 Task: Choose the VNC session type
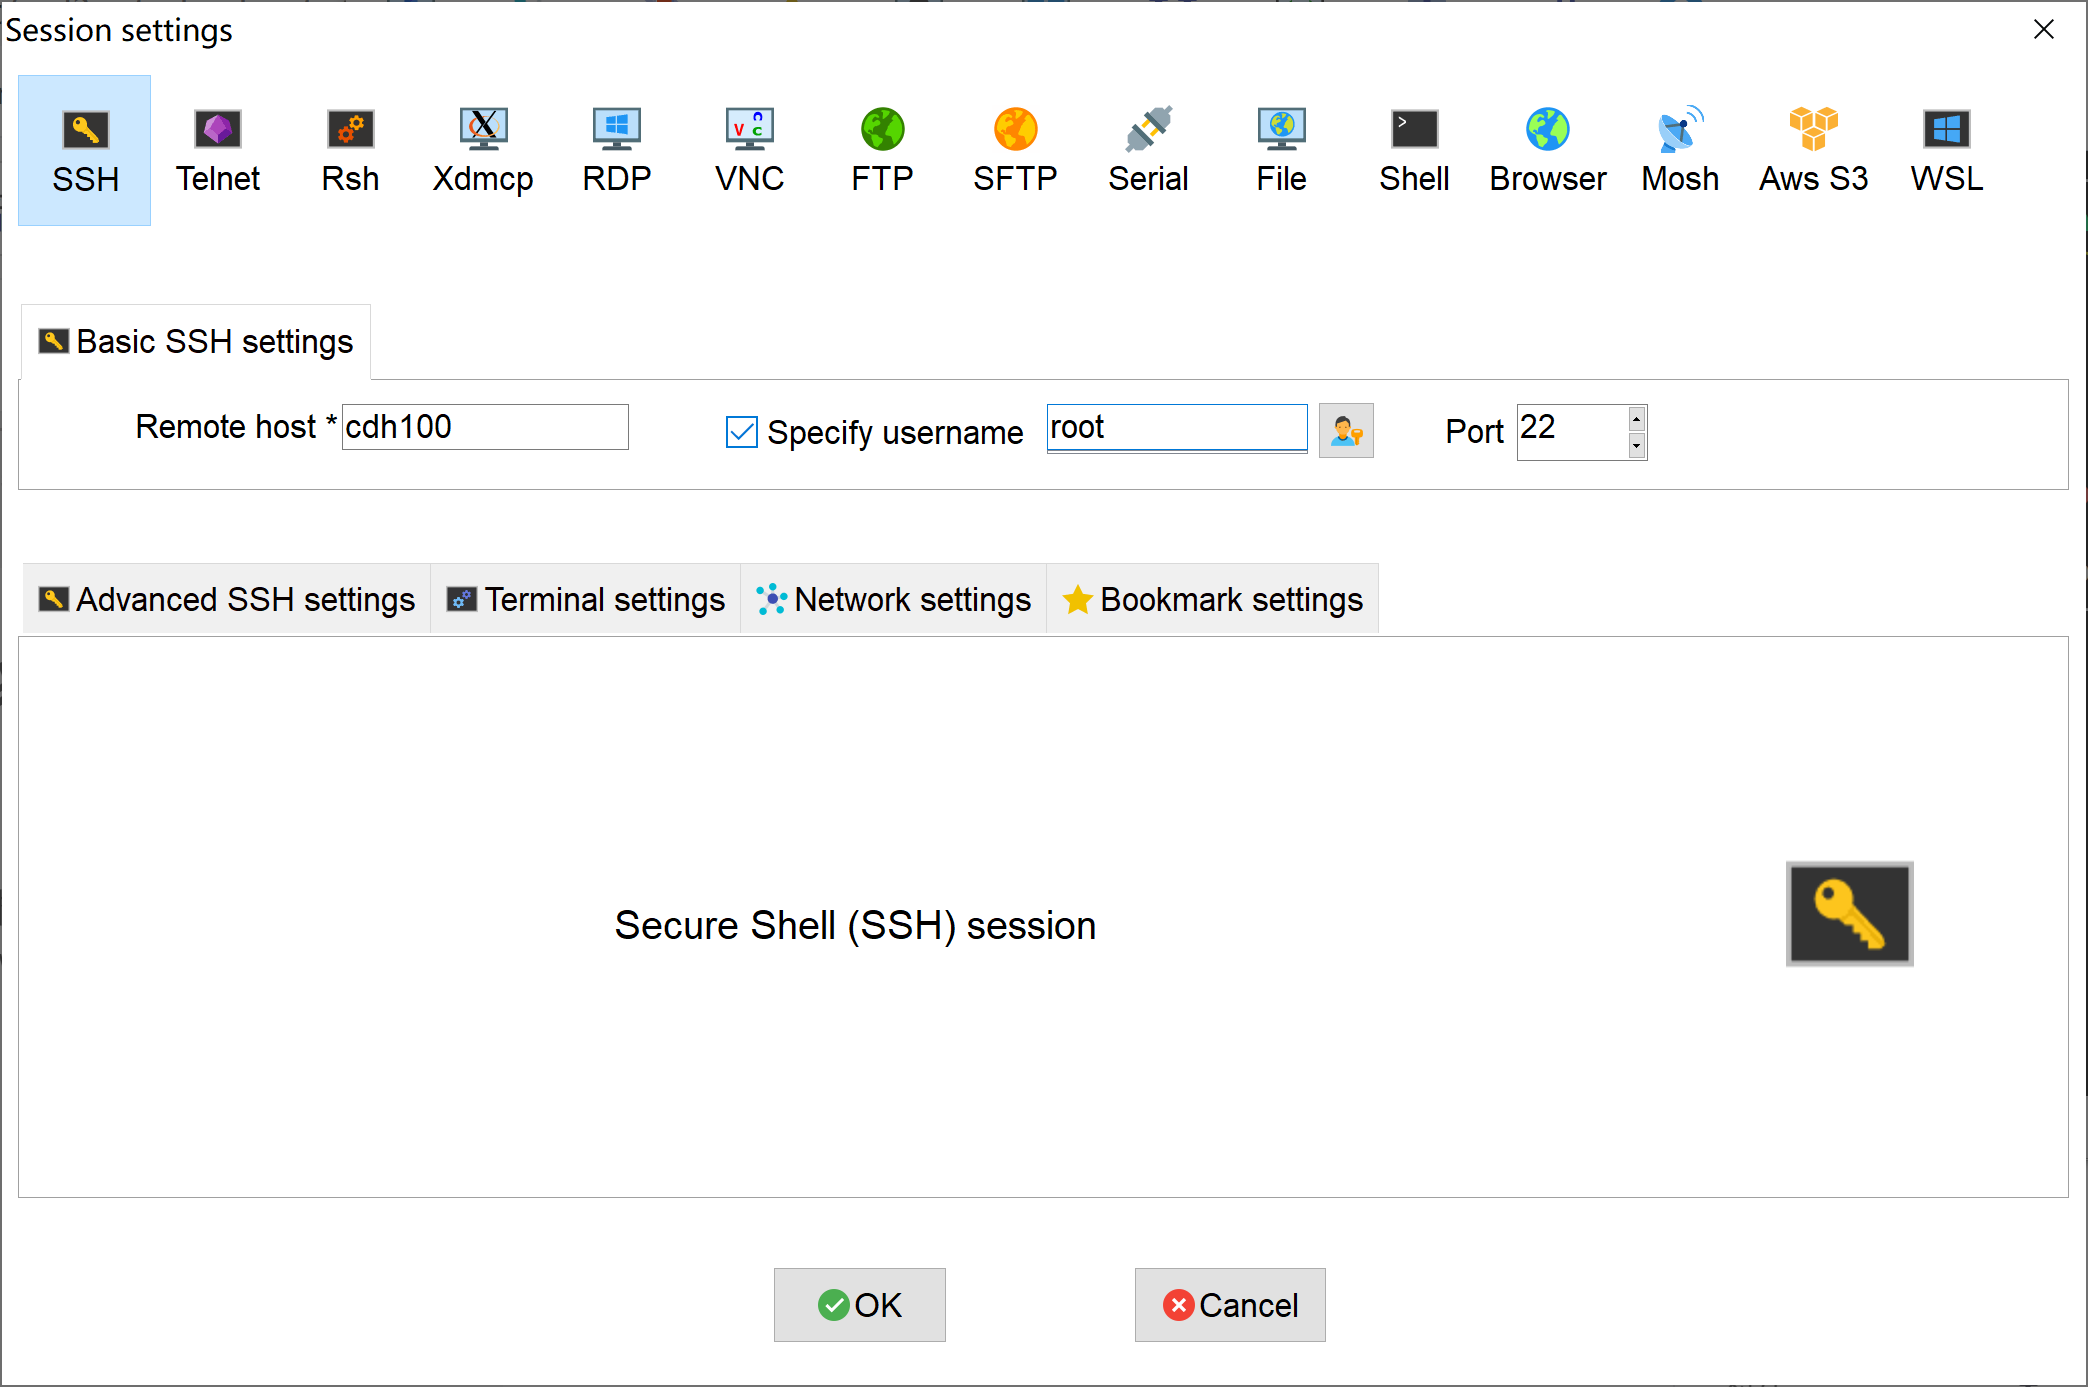pos(750,150)
